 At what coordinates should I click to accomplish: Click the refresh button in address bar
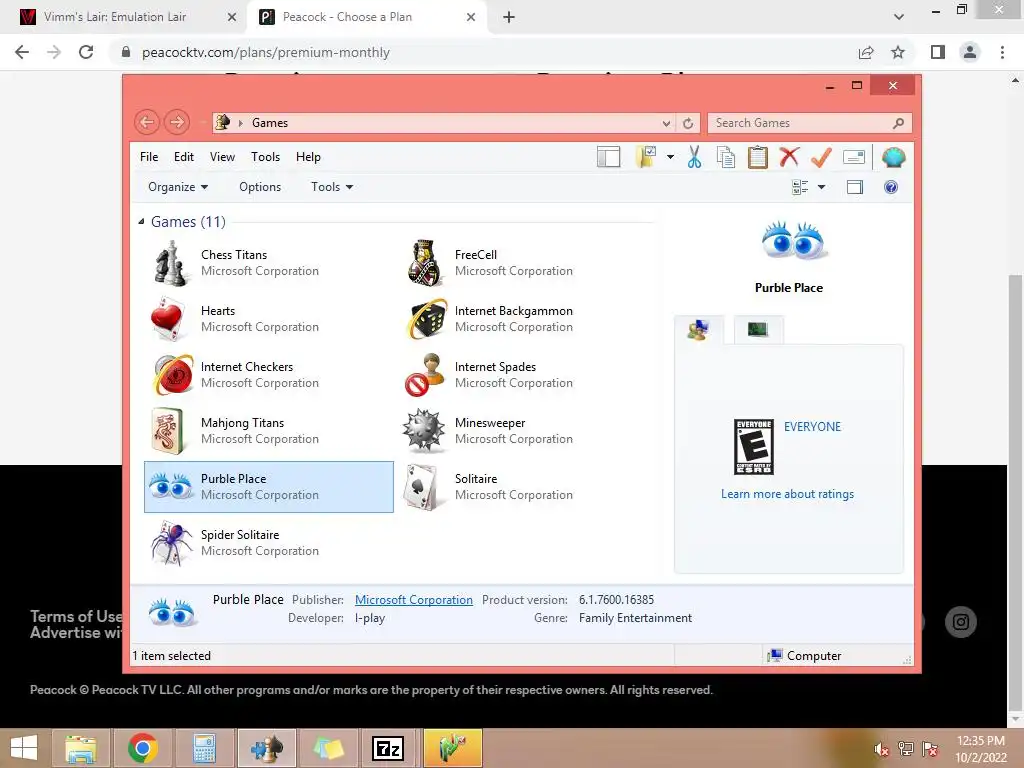click(688, 123)
